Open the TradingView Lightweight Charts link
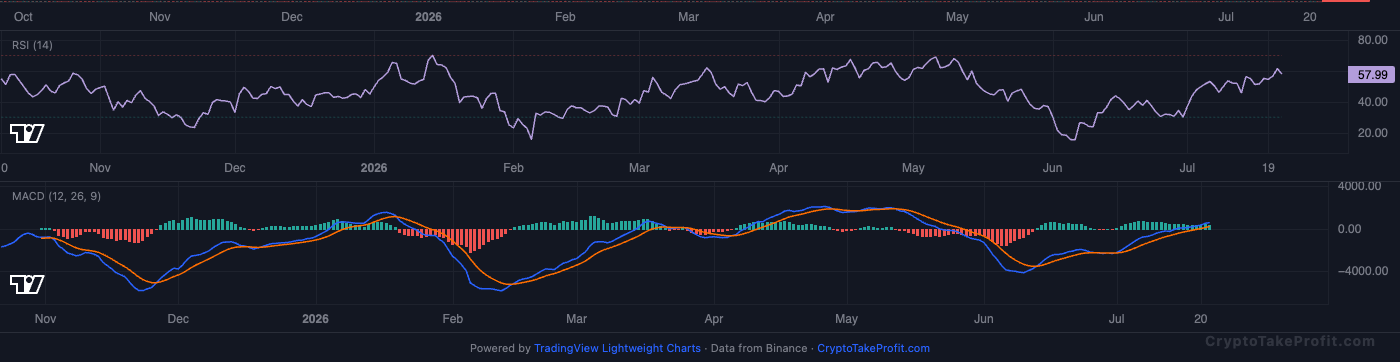 (x=617, y=348)
